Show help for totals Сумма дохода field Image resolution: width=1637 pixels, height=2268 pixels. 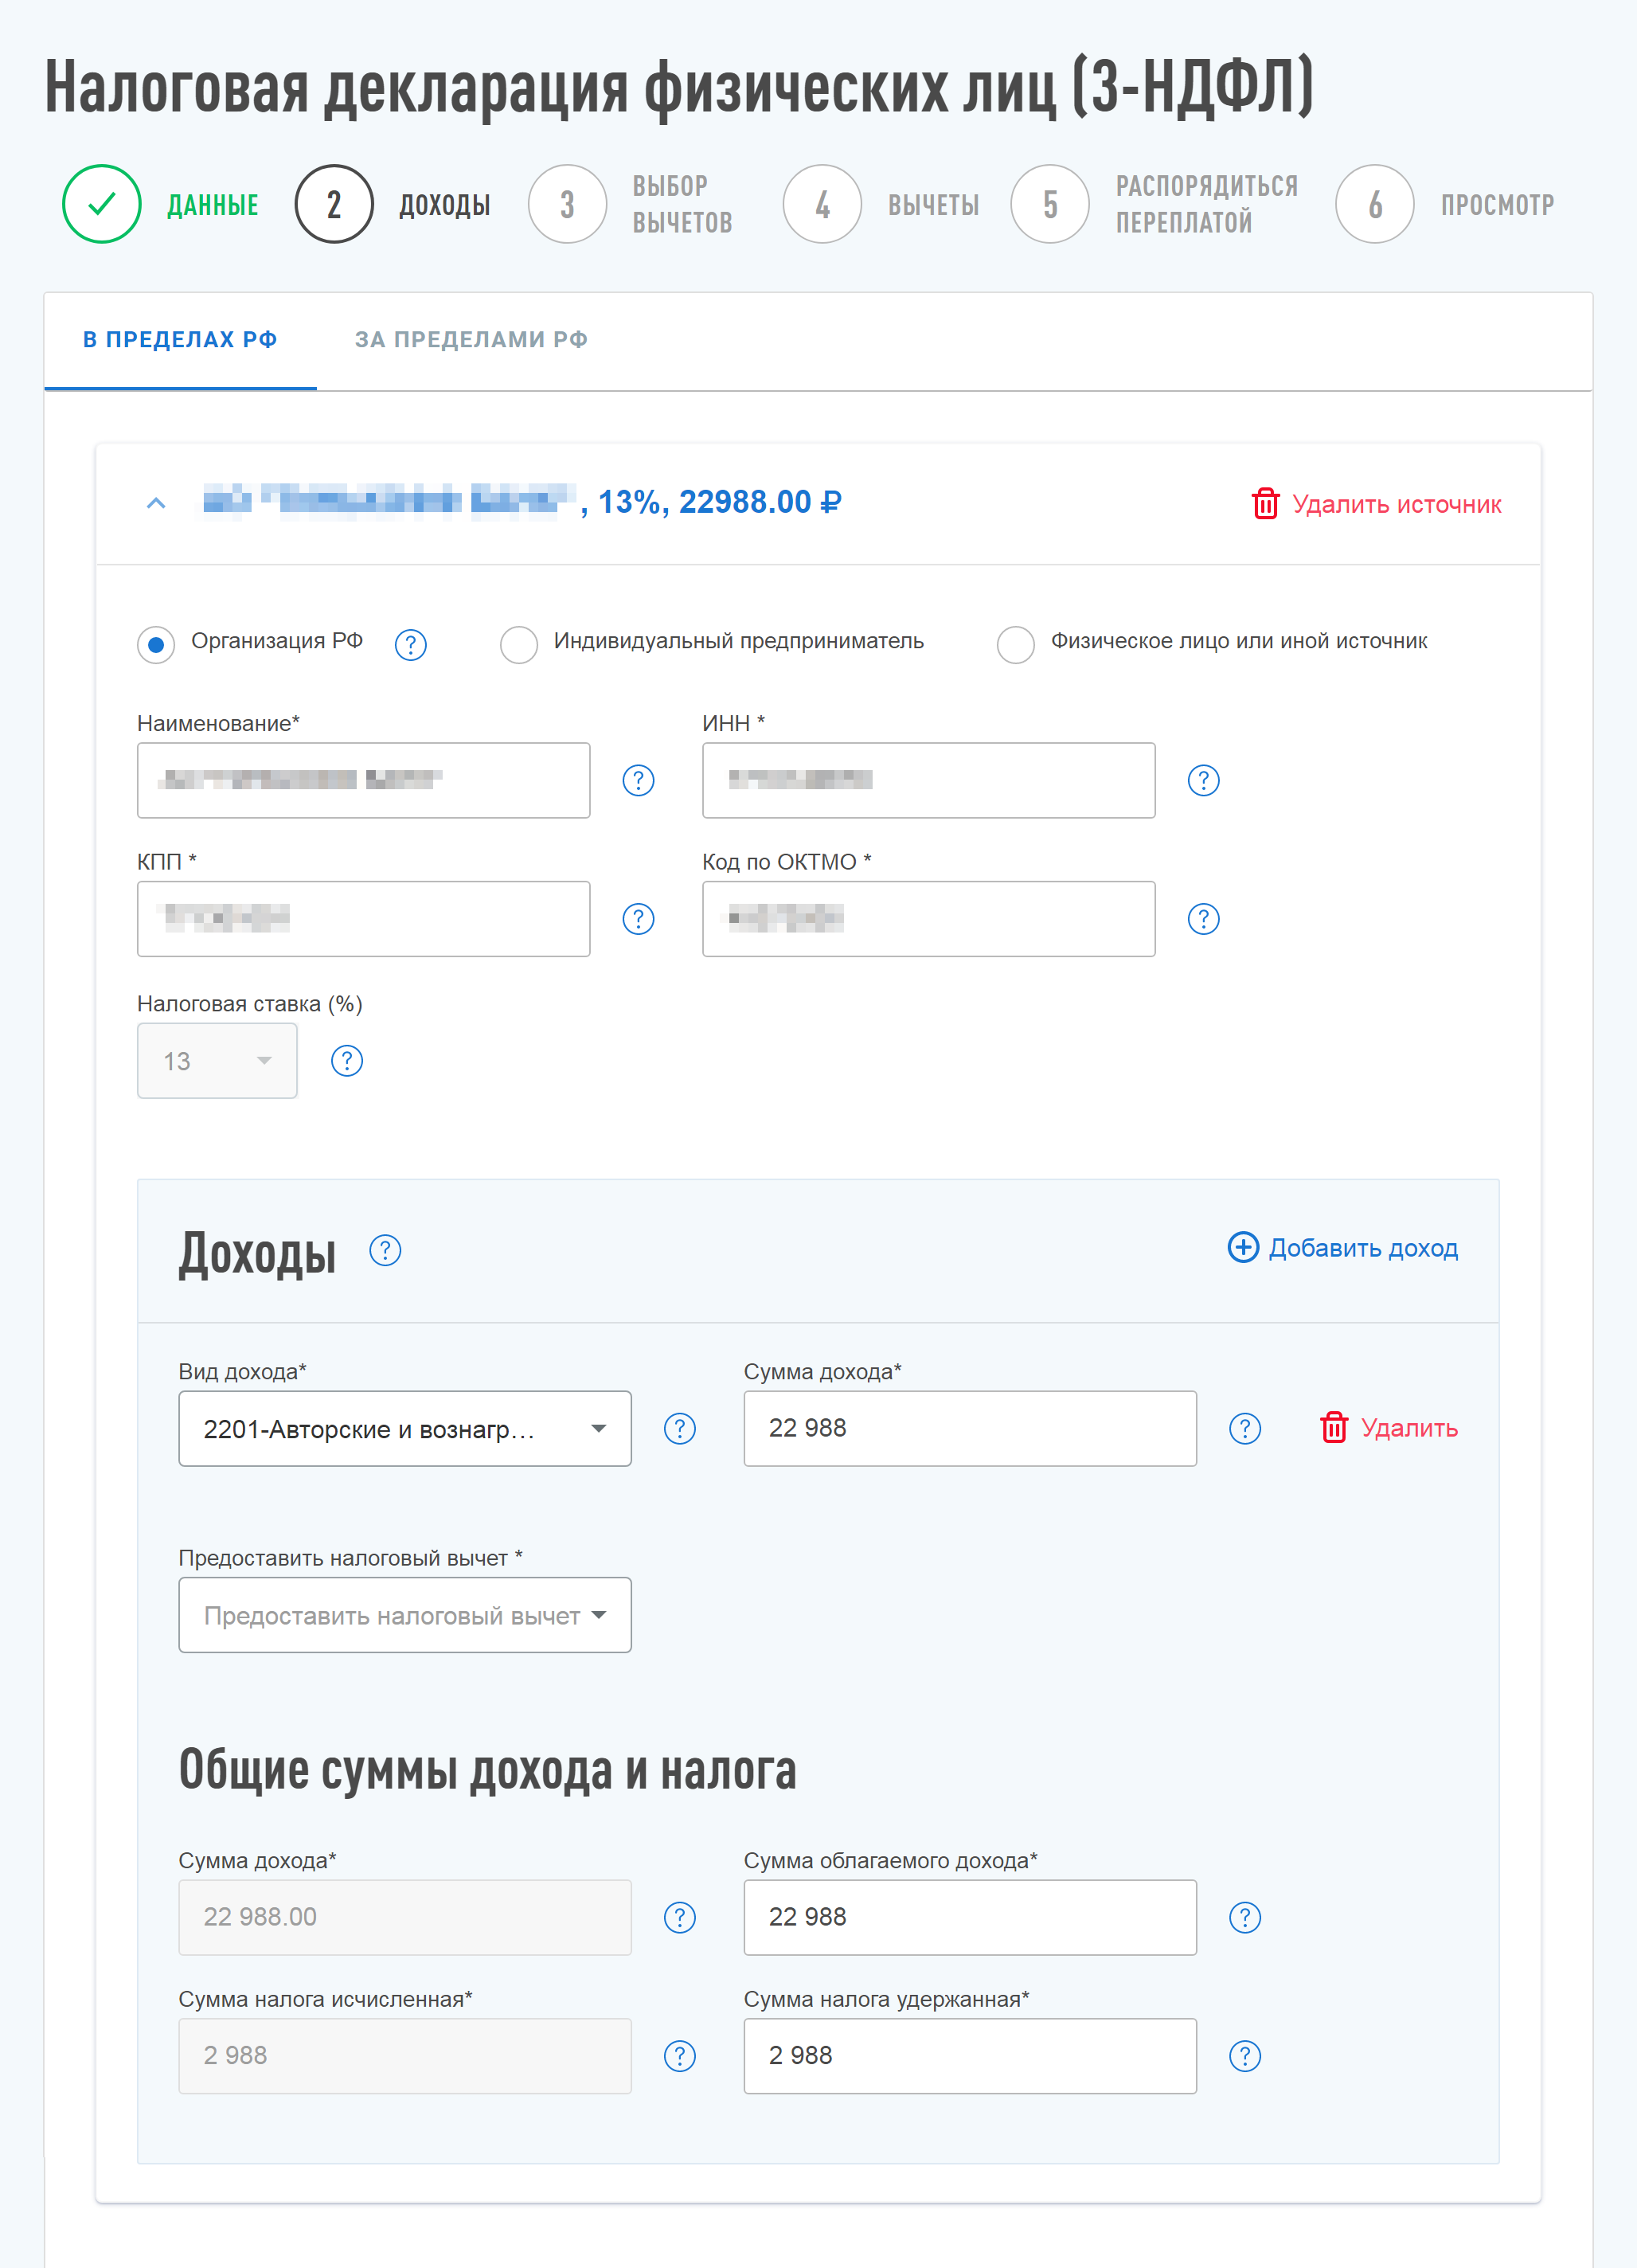pyautogui.click(x=680, y=1918)
